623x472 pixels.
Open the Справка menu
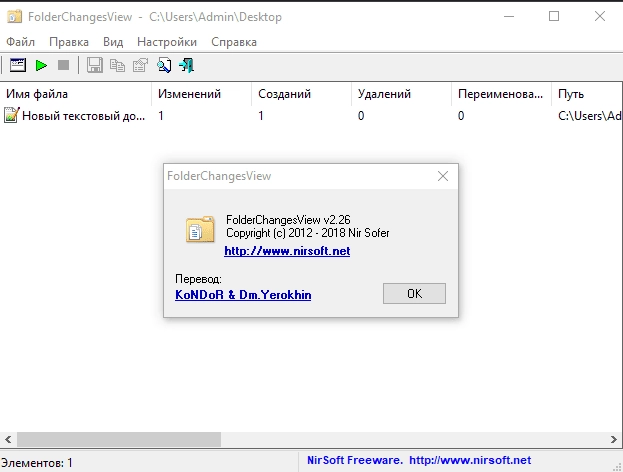pos(234,42)
